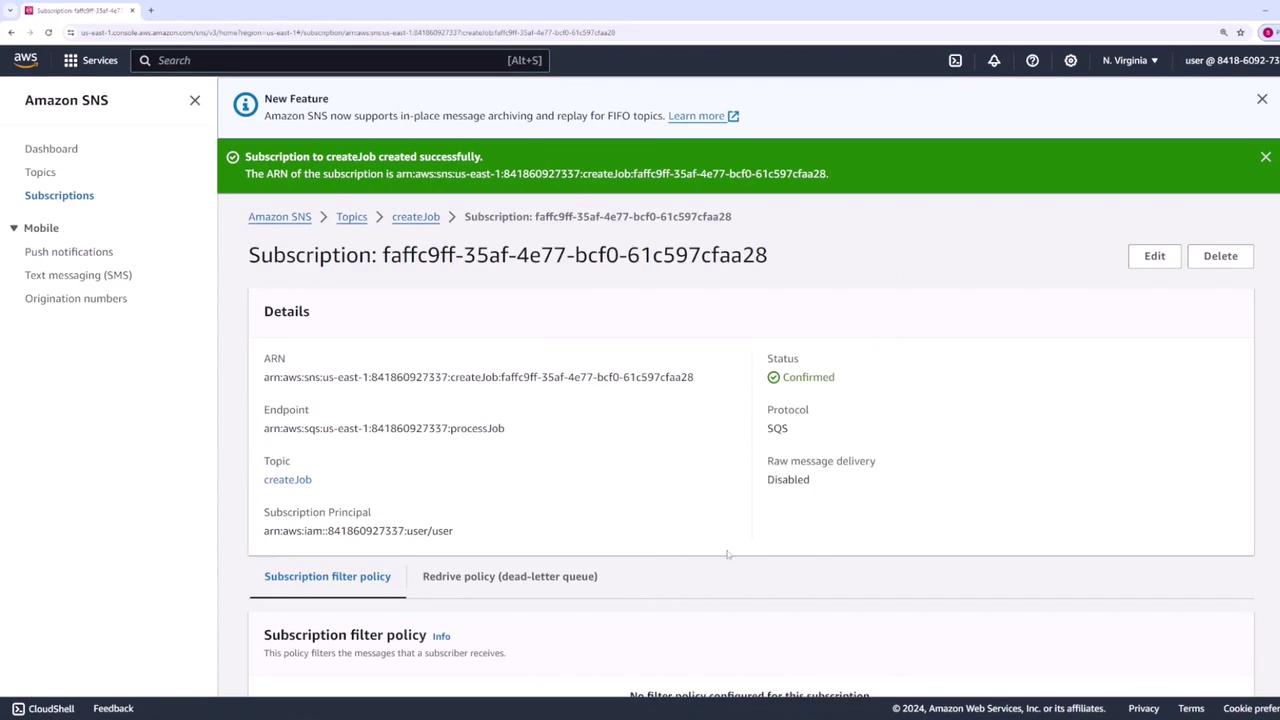The height and width of the screenshot is (720, 1280).
Task: Click the AWS logo home icon
Action: click(26, 60)
